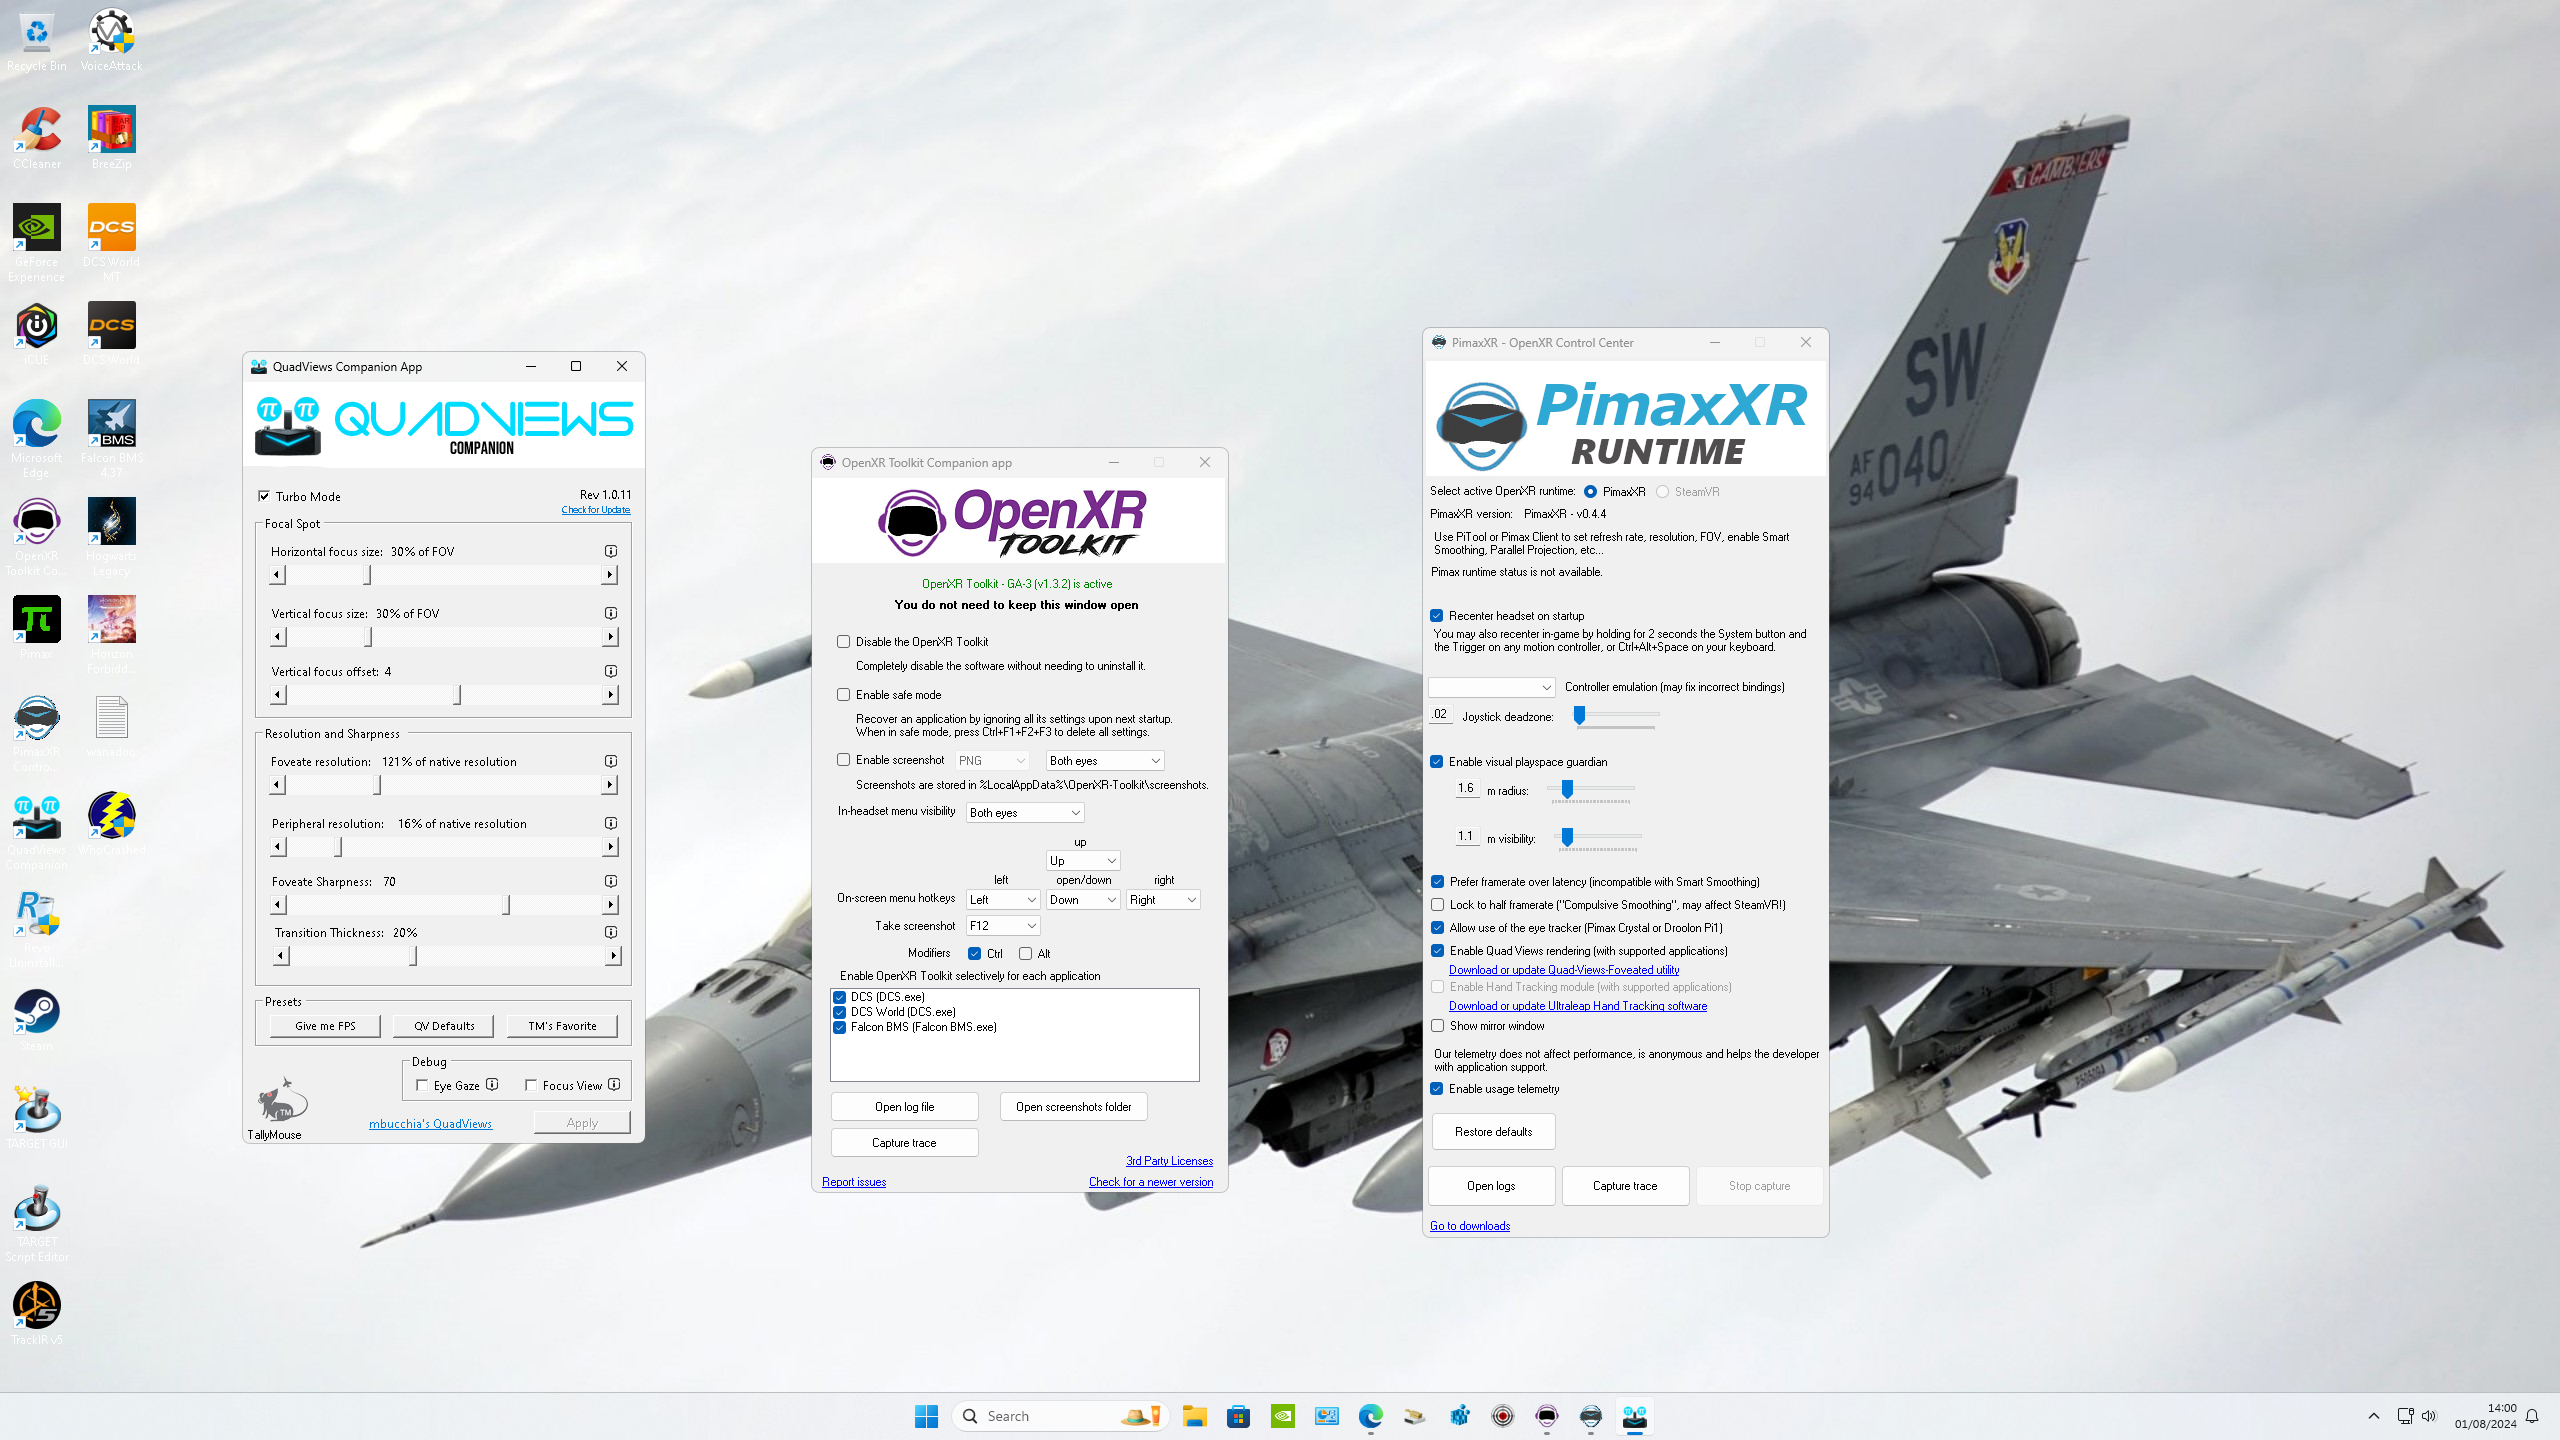This screenshot has width=2560, height=1440.
Task: Open the Hogwarts Legacy desktop shortcut
Action: (x=111, y=537)
